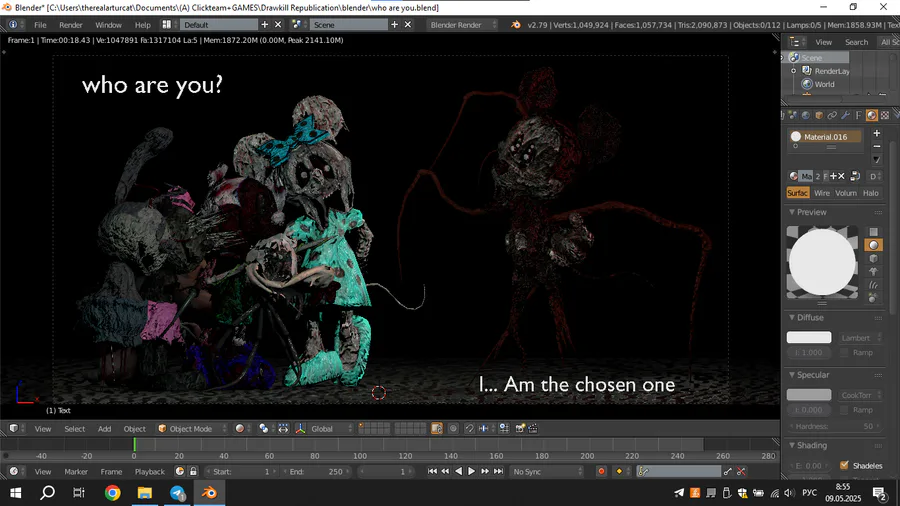Enable the Diffuse Ramp checkbox

point(844,352)
